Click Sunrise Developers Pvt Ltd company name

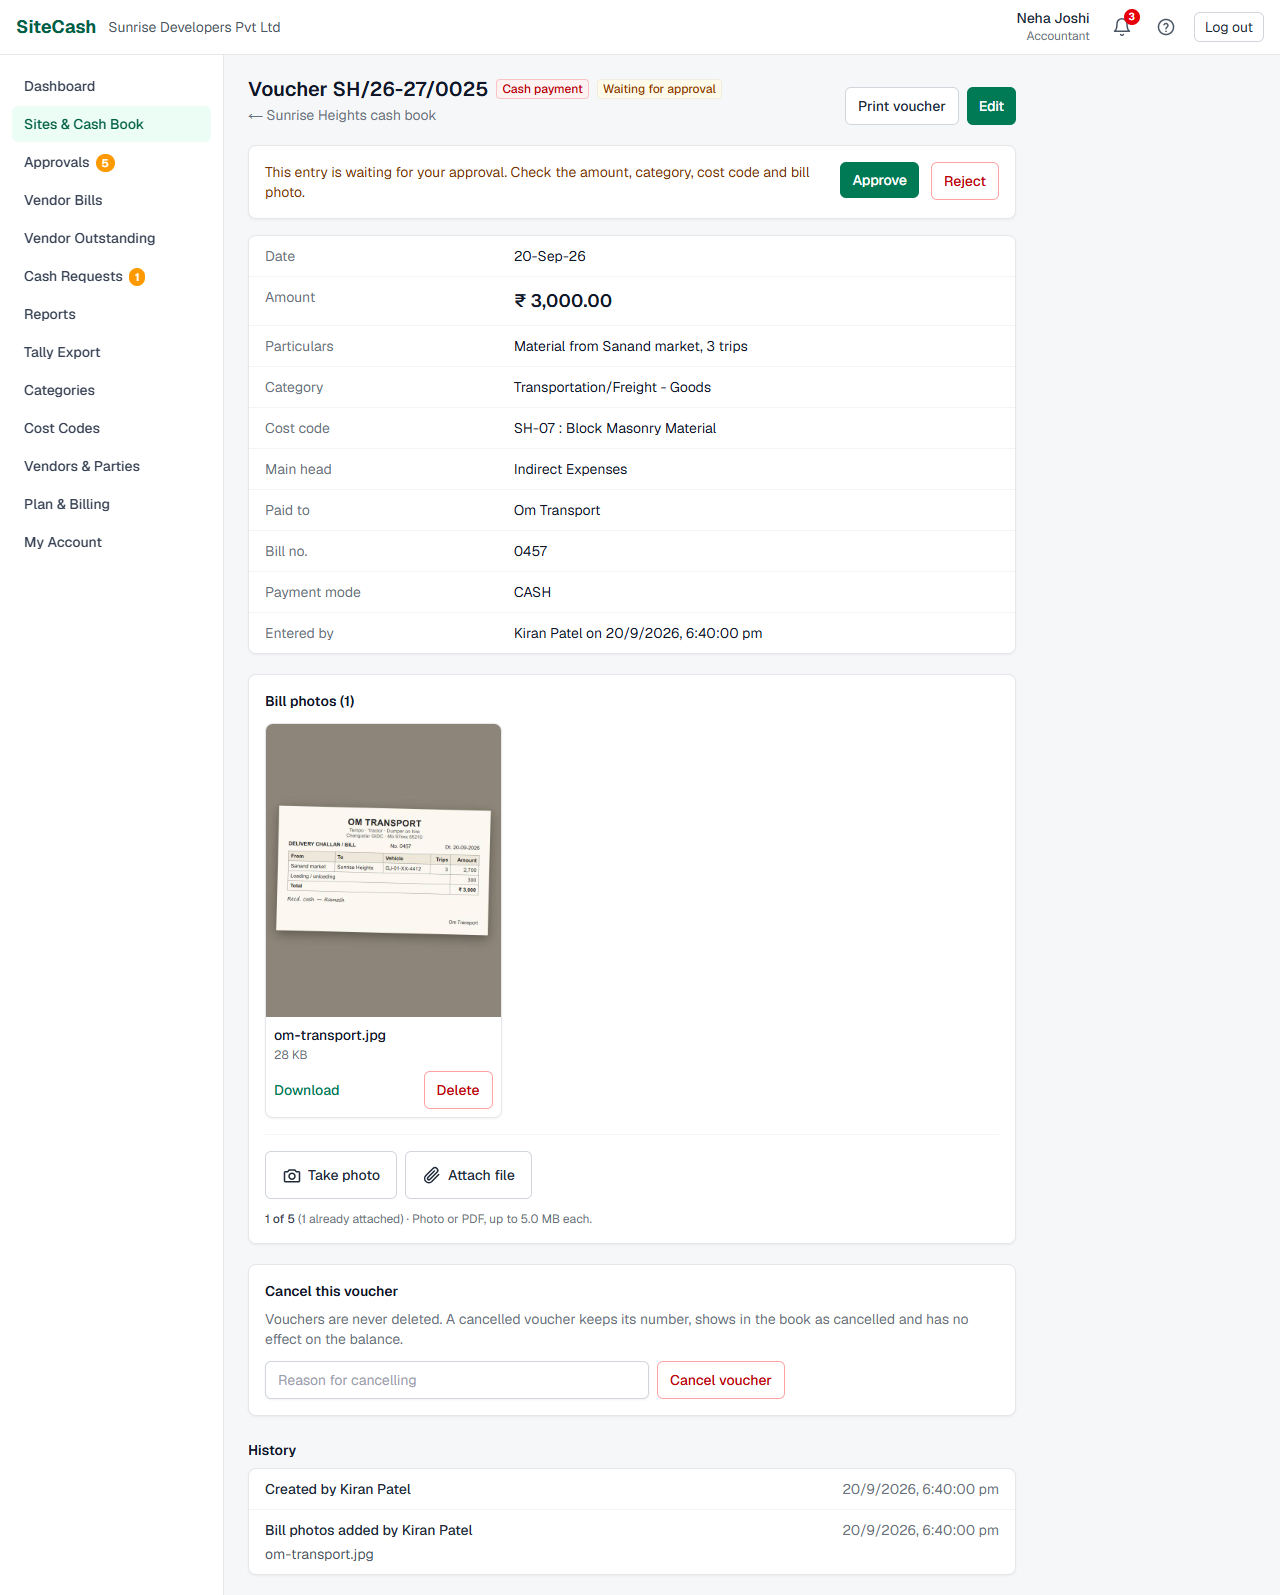(x=194, y=27)
